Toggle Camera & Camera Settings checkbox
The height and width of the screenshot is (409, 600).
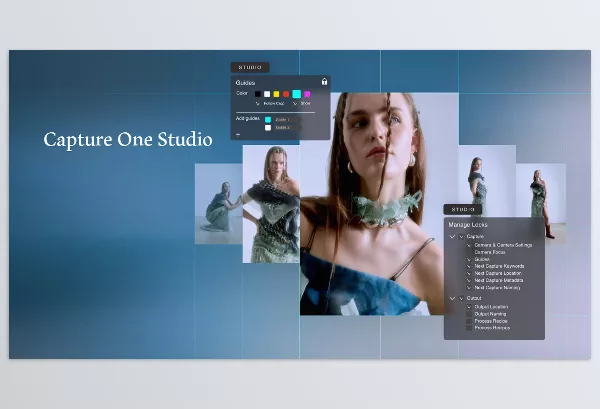click(469, 245)
